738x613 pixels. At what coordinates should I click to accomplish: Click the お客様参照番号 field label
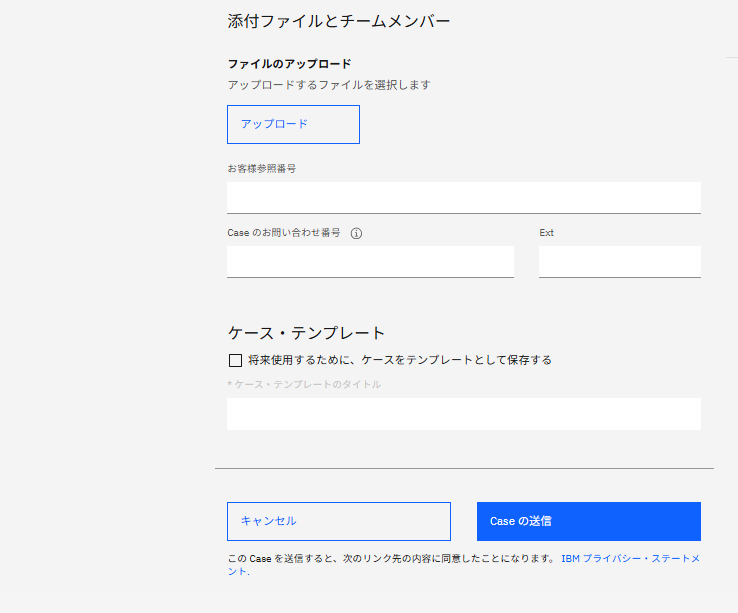click(261, 168)
